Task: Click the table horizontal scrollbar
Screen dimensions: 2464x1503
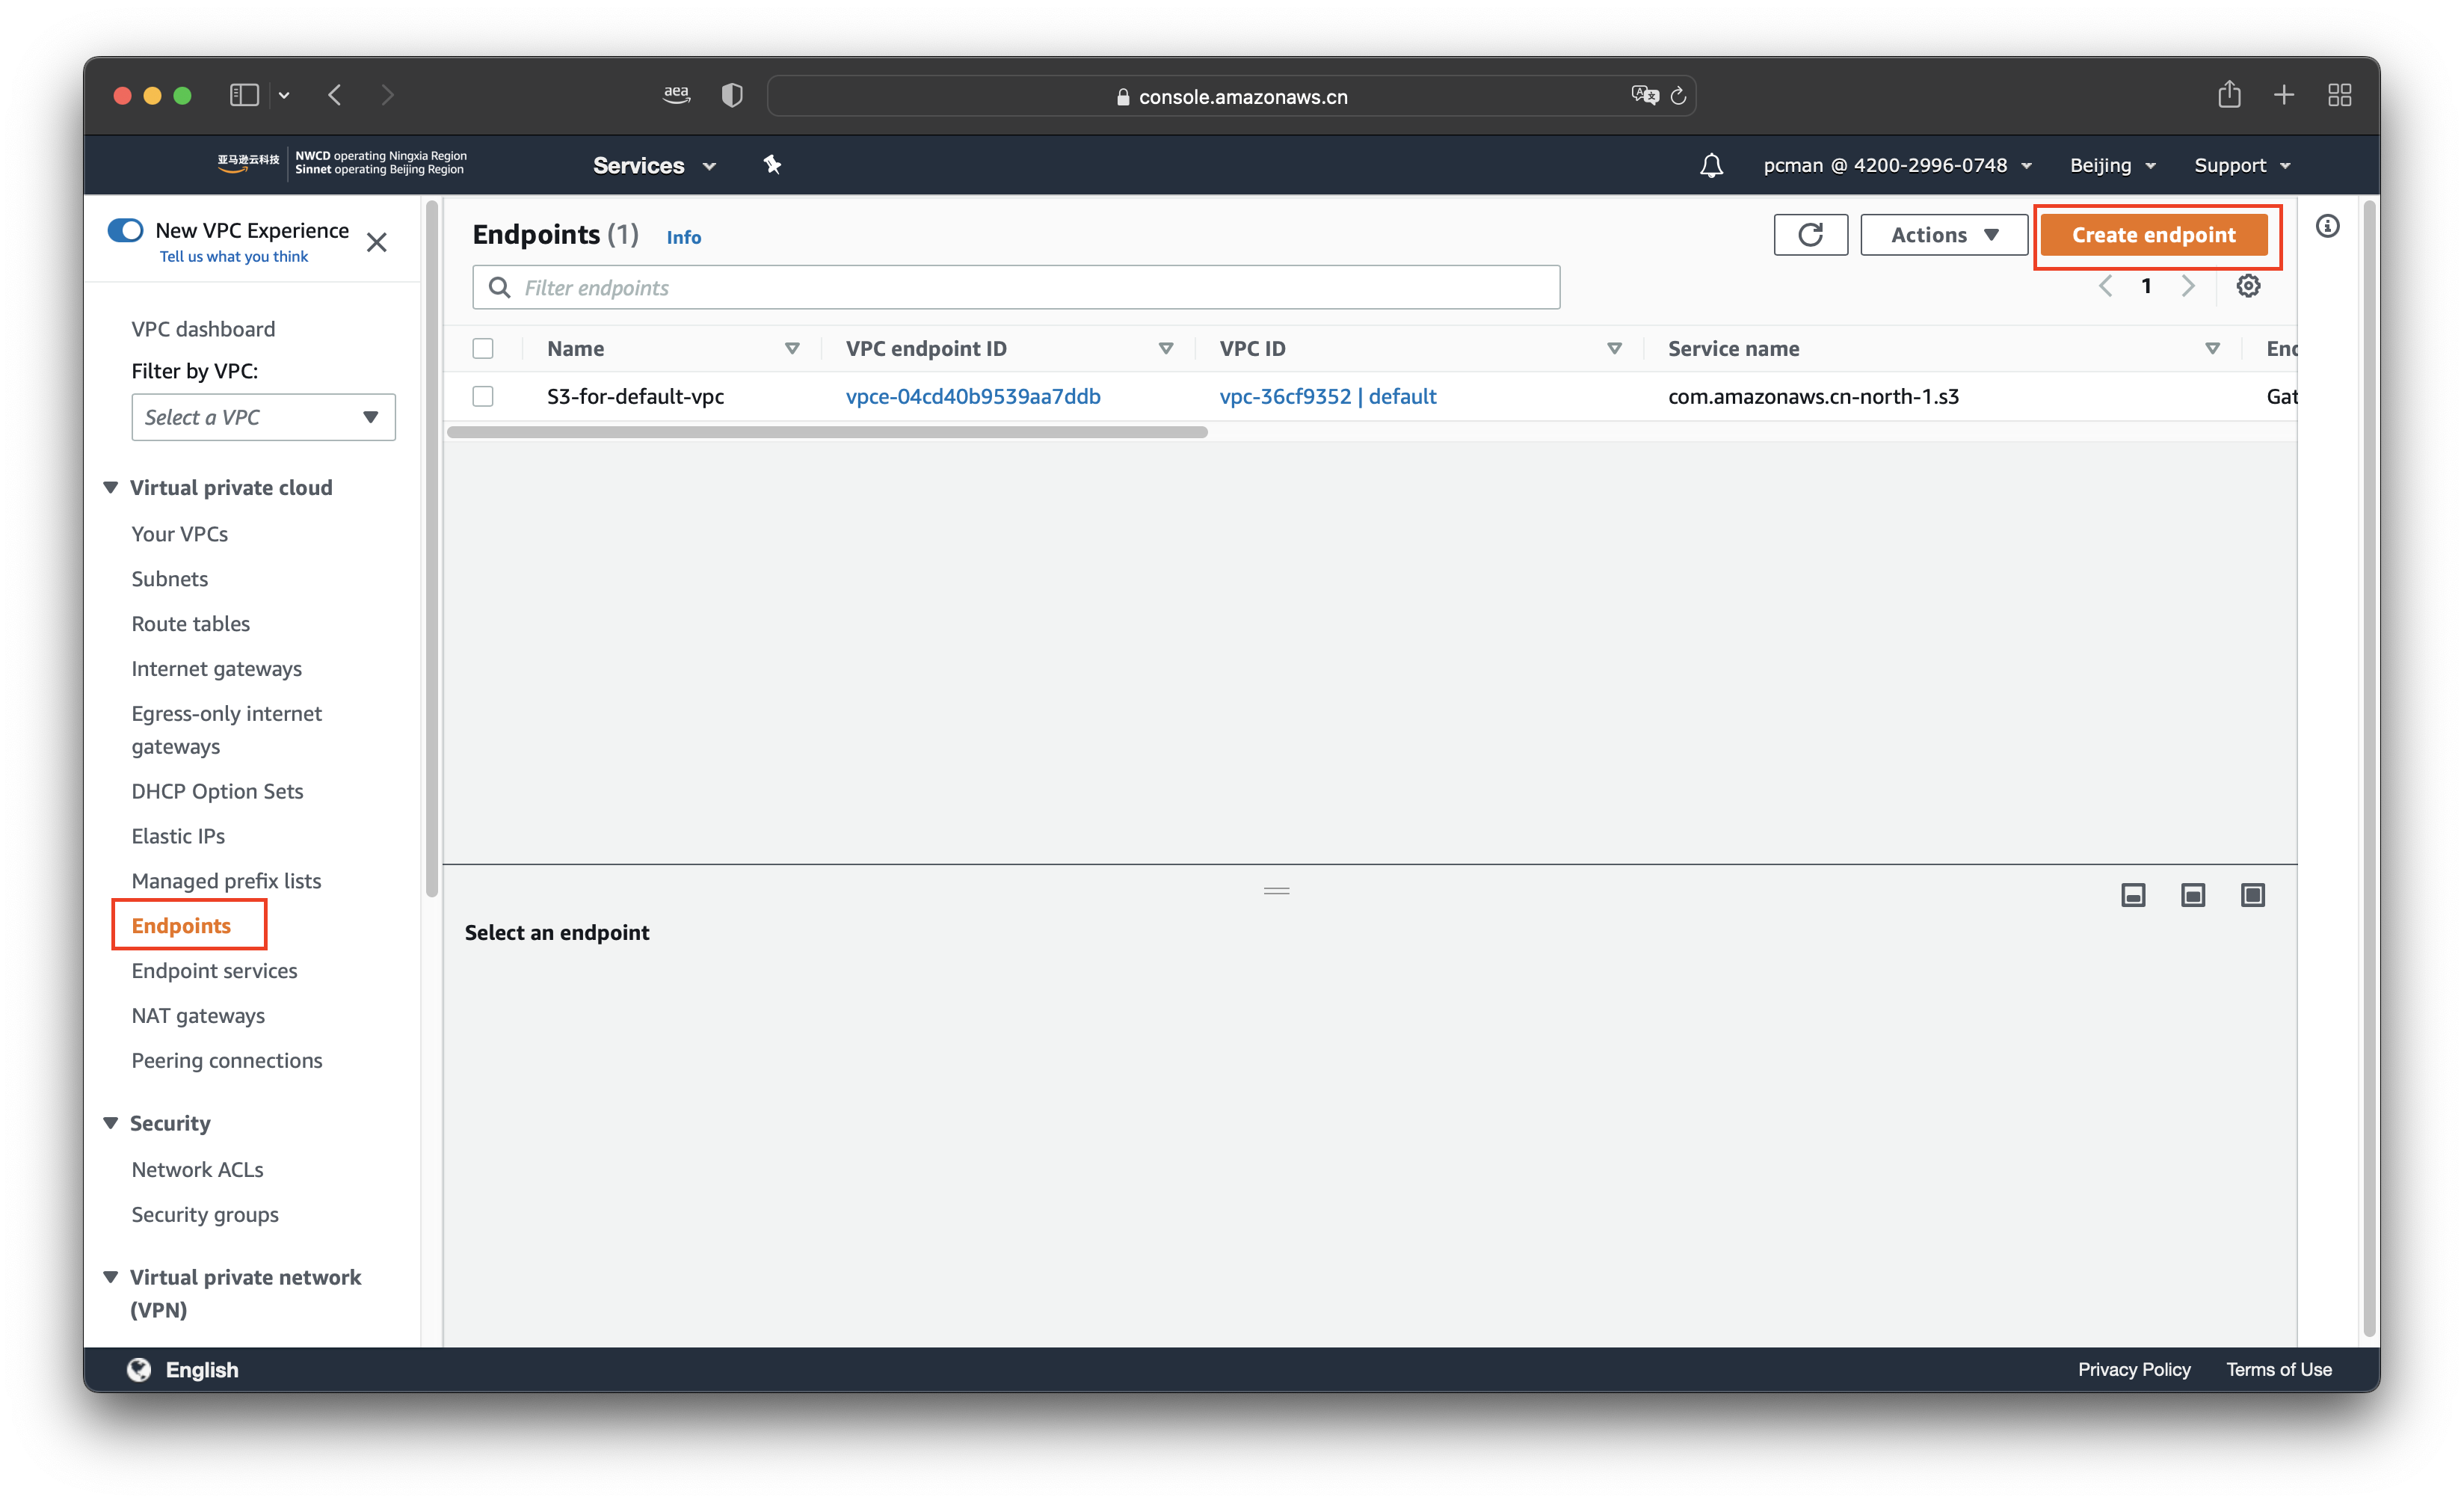Action: tap(827, 432)
